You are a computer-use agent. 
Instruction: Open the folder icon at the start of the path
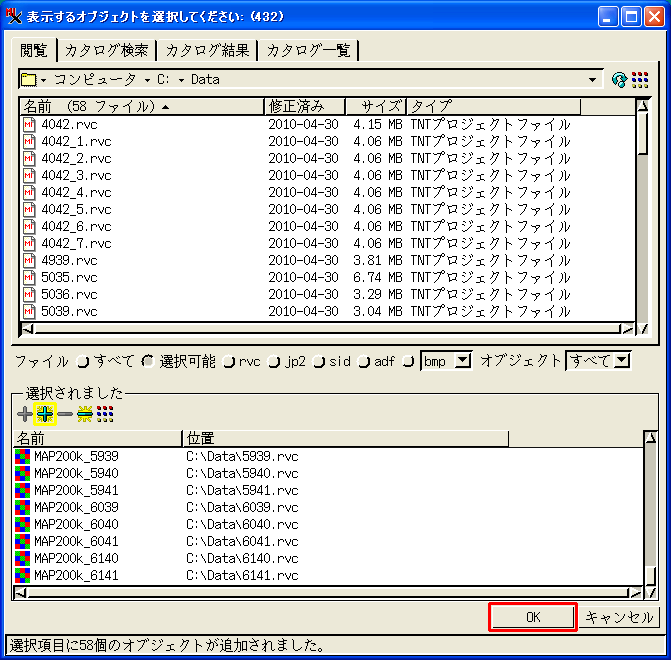coord(29,80)
